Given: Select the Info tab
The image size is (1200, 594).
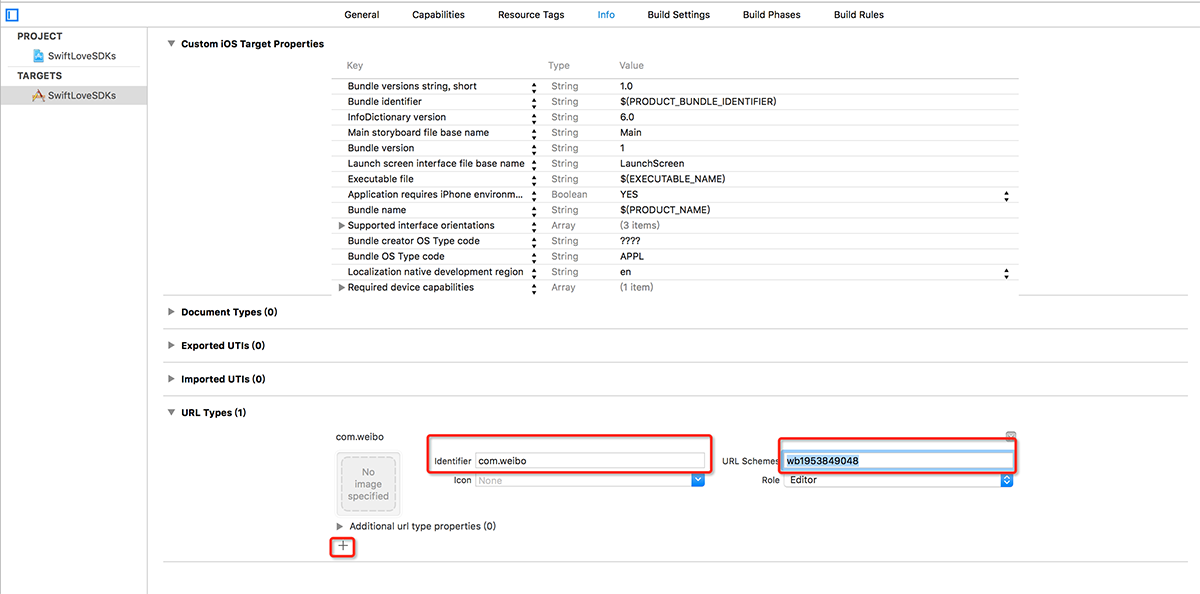Looking at the screenshot, I should pos(606,15).
